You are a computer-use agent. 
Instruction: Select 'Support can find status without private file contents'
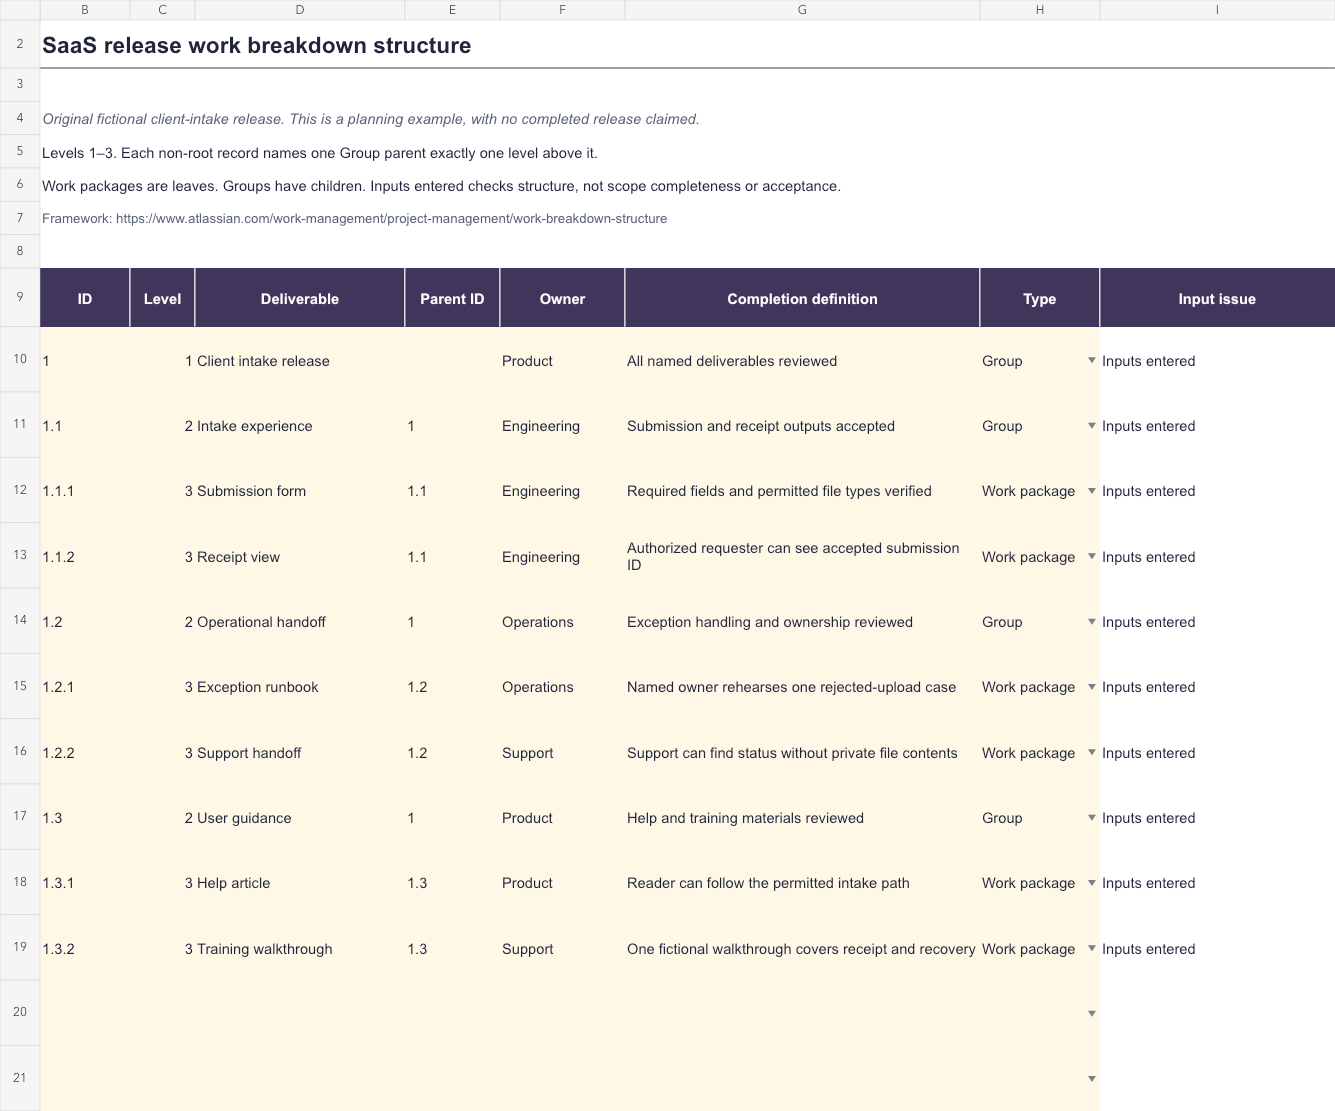[802, 753]
